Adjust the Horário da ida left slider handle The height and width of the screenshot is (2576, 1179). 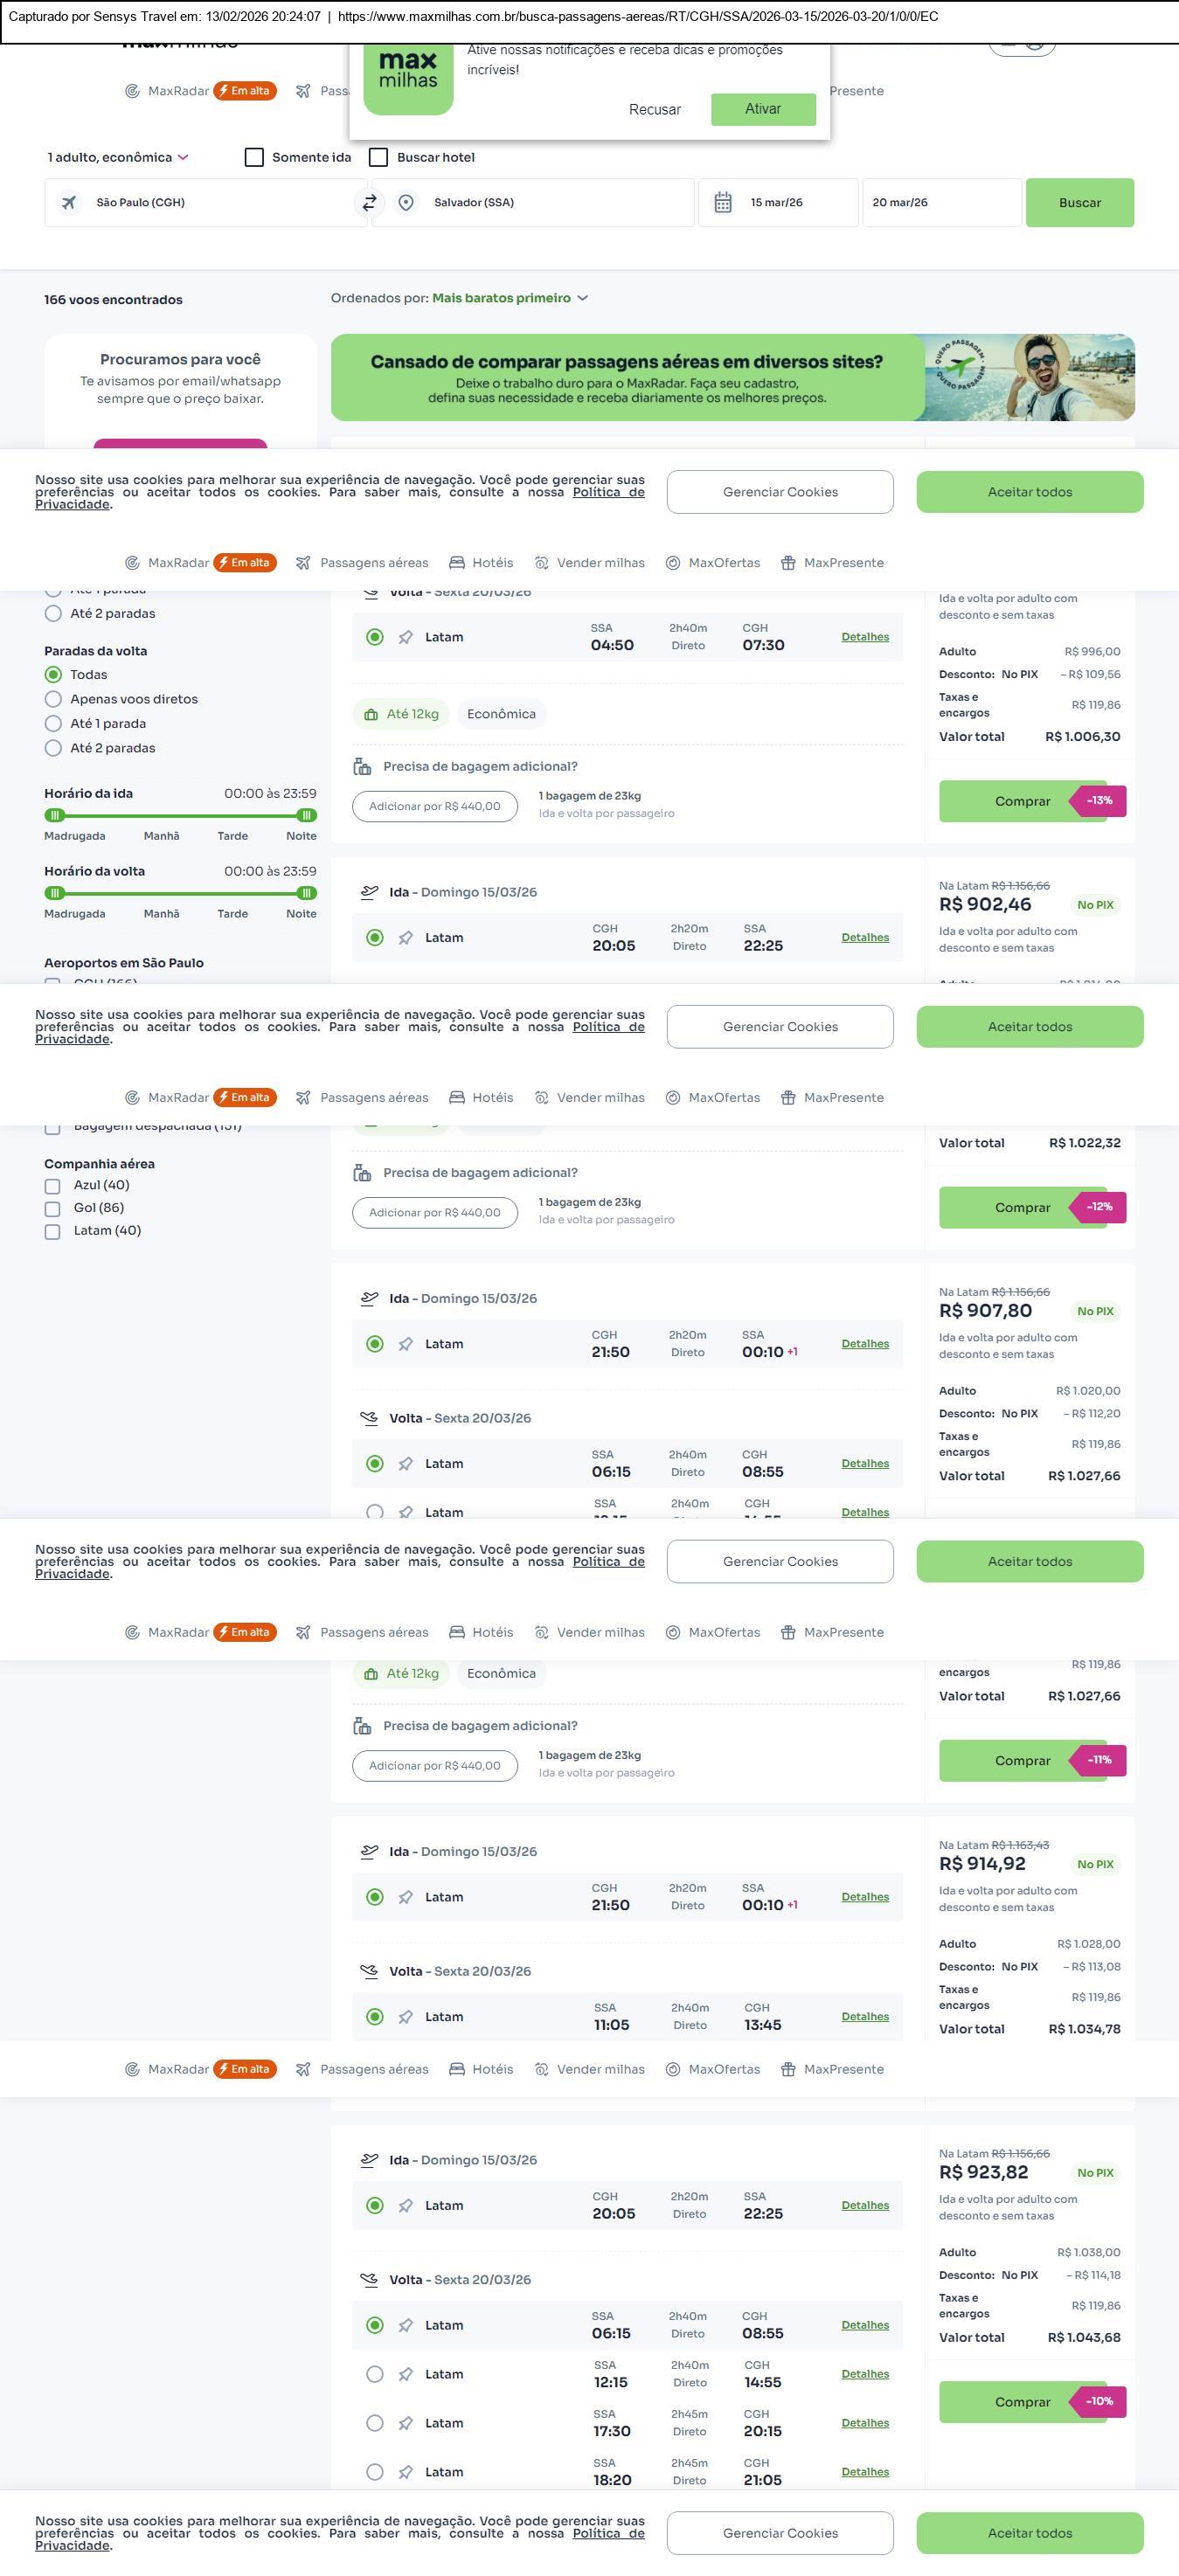point(55,816)
